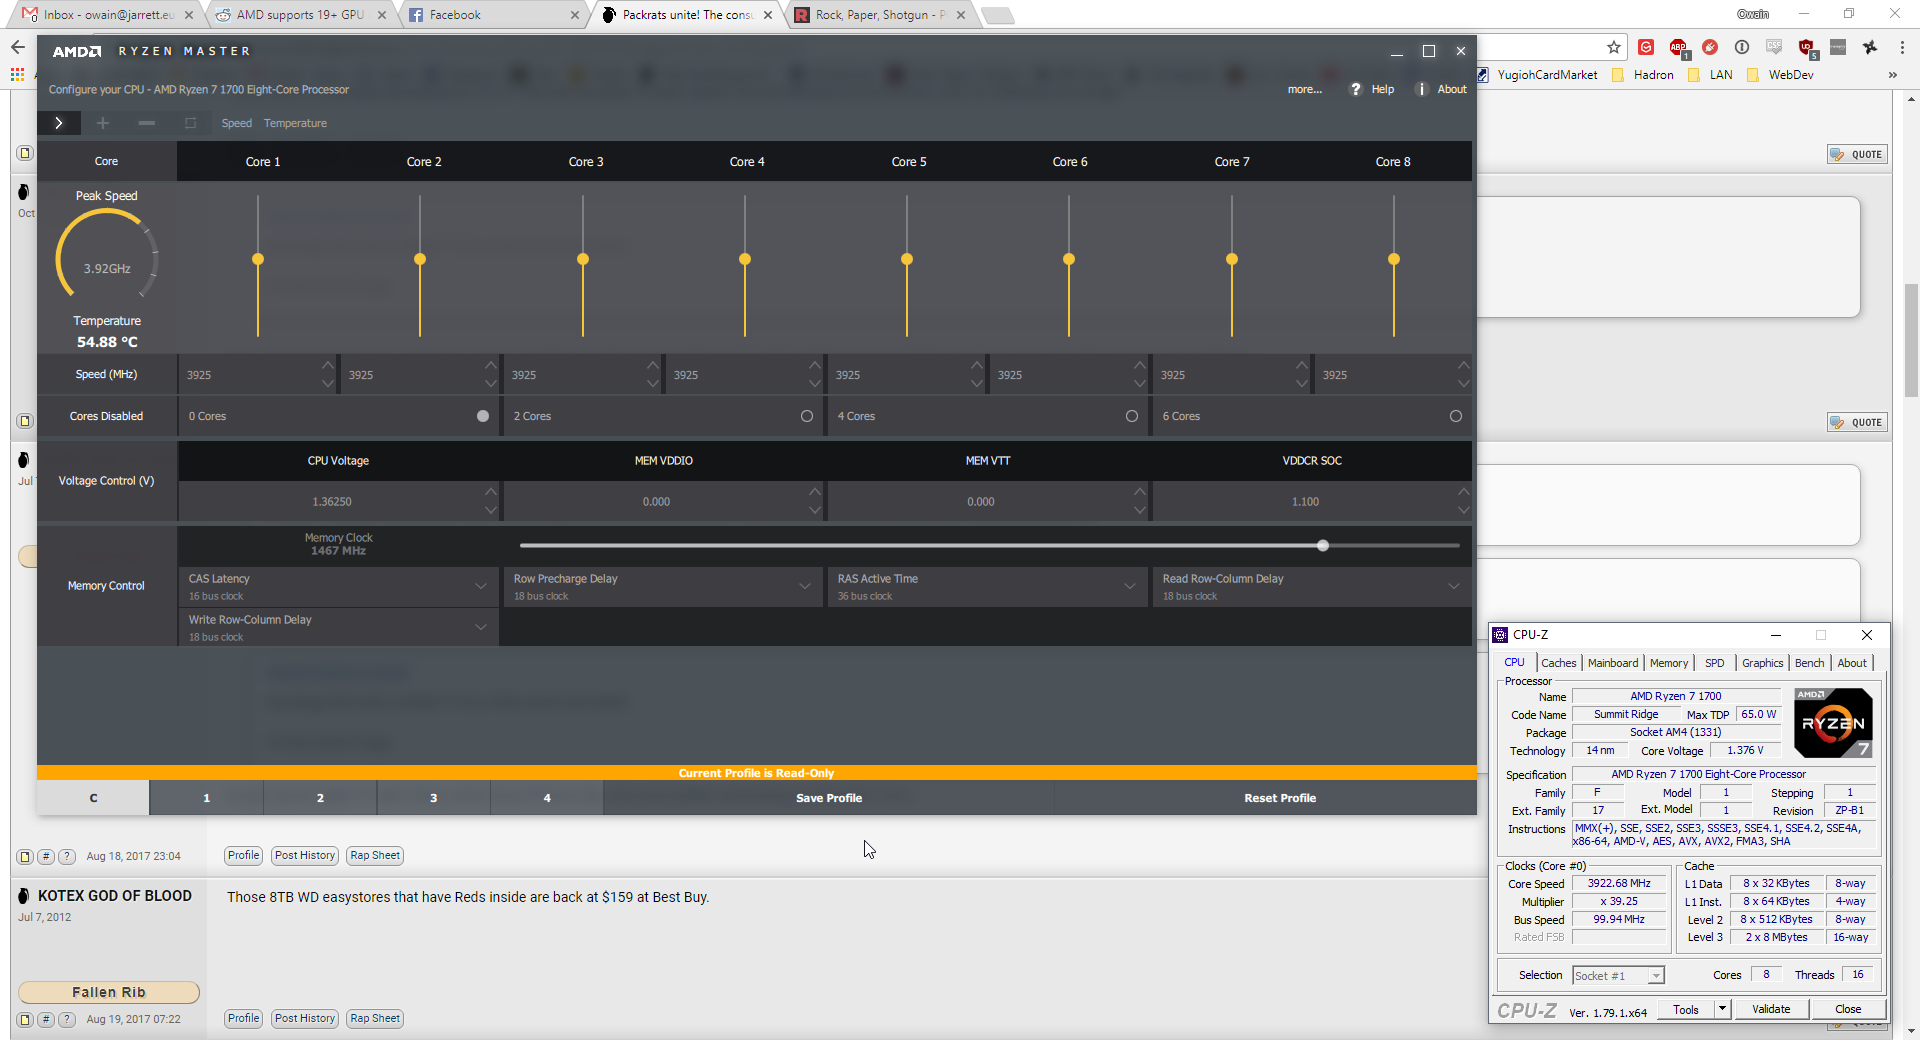Open Post History for Aug 19 post
Screen dimensions: 1920x1040
[305, 1018]
